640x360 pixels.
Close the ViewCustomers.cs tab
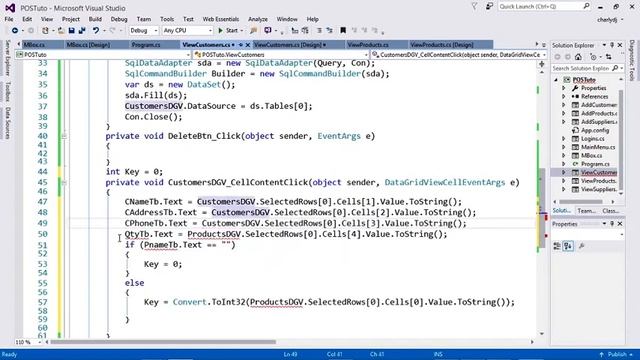coord(248,45)
